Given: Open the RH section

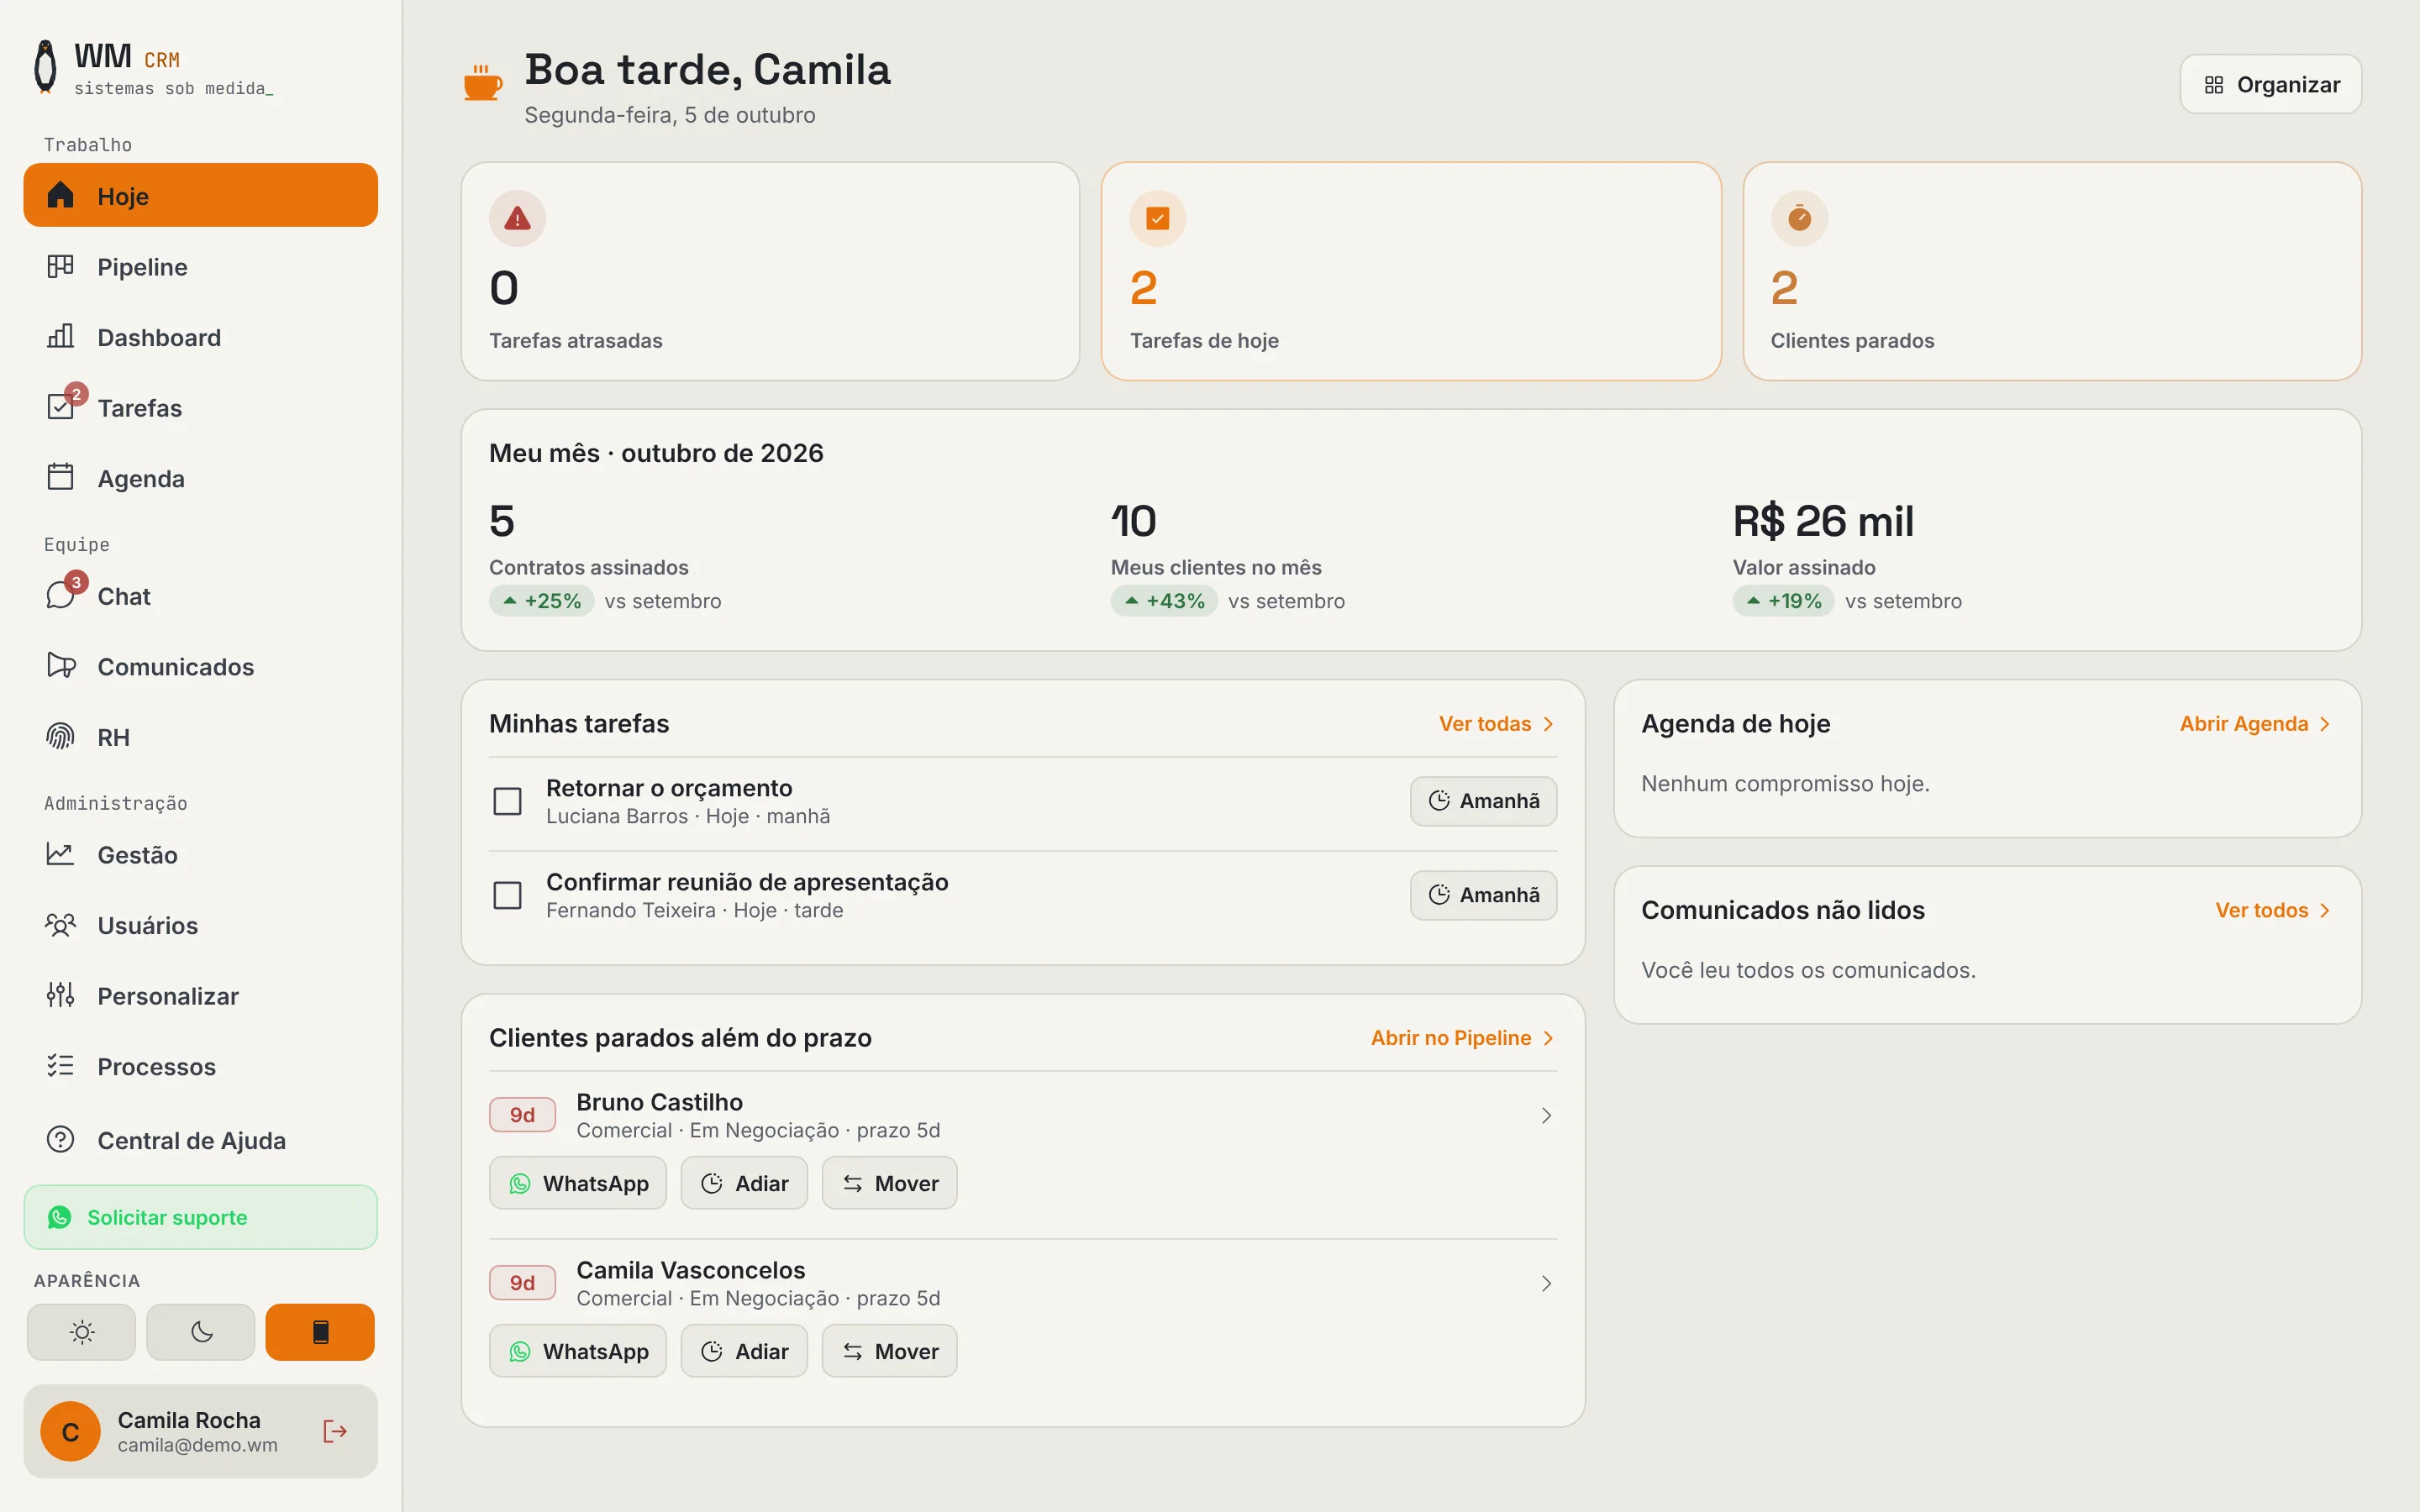Looking at the screenshot, I should point(201,737).
